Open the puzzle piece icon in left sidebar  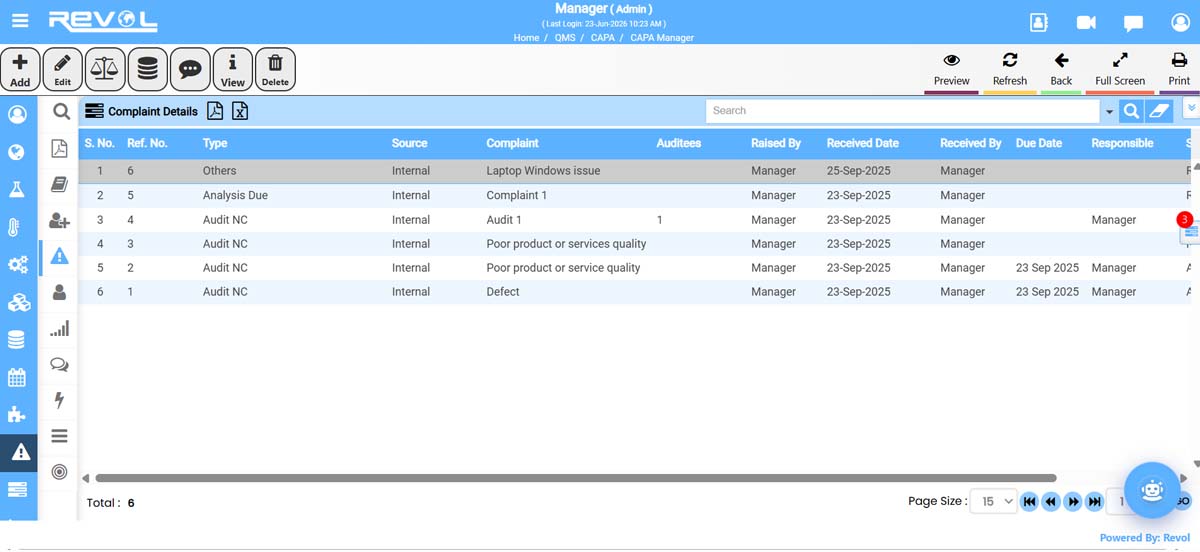(x=17, y=414)
